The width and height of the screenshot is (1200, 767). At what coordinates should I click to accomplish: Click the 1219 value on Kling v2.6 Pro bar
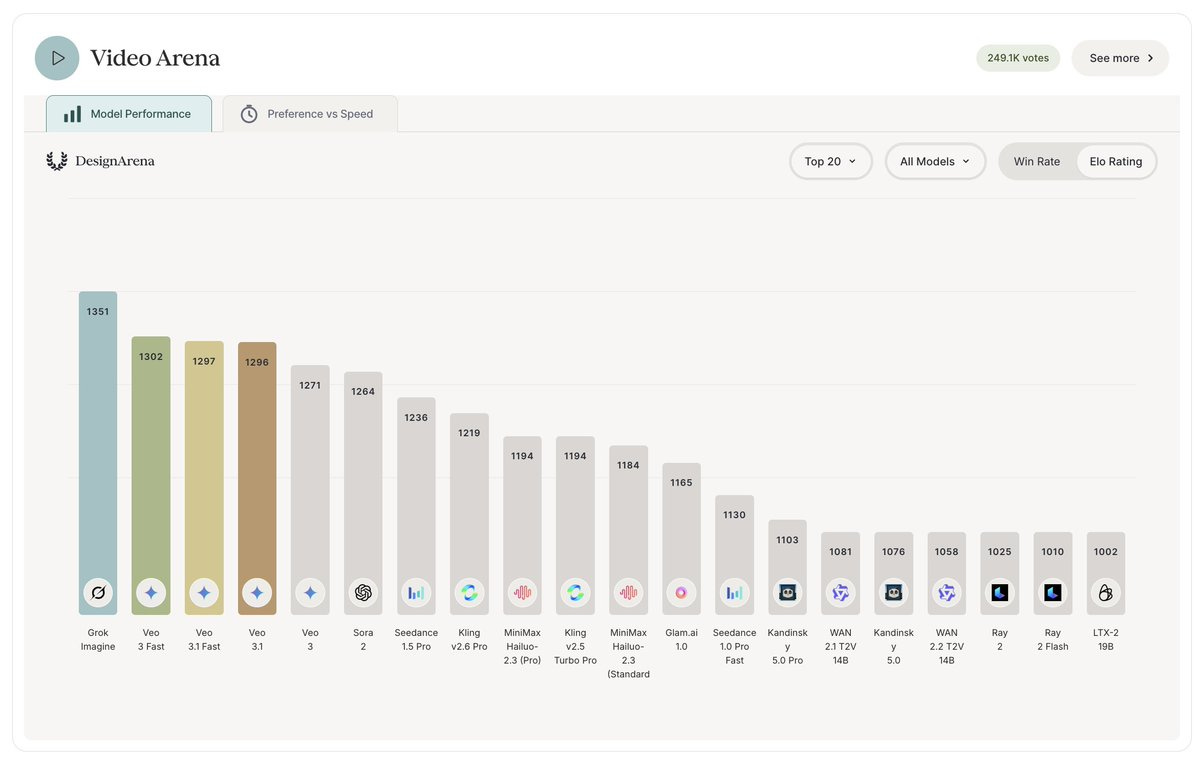pos(469,433)
